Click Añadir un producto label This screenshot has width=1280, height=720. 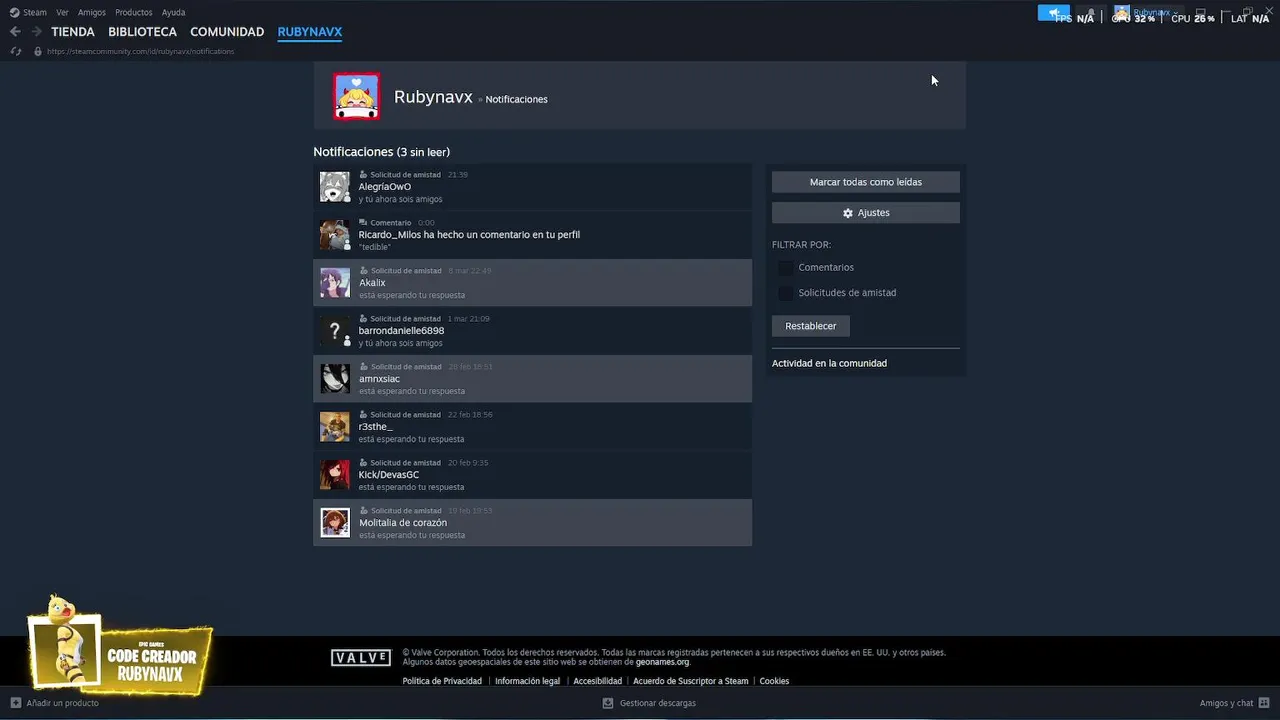(x=63, y=703)
